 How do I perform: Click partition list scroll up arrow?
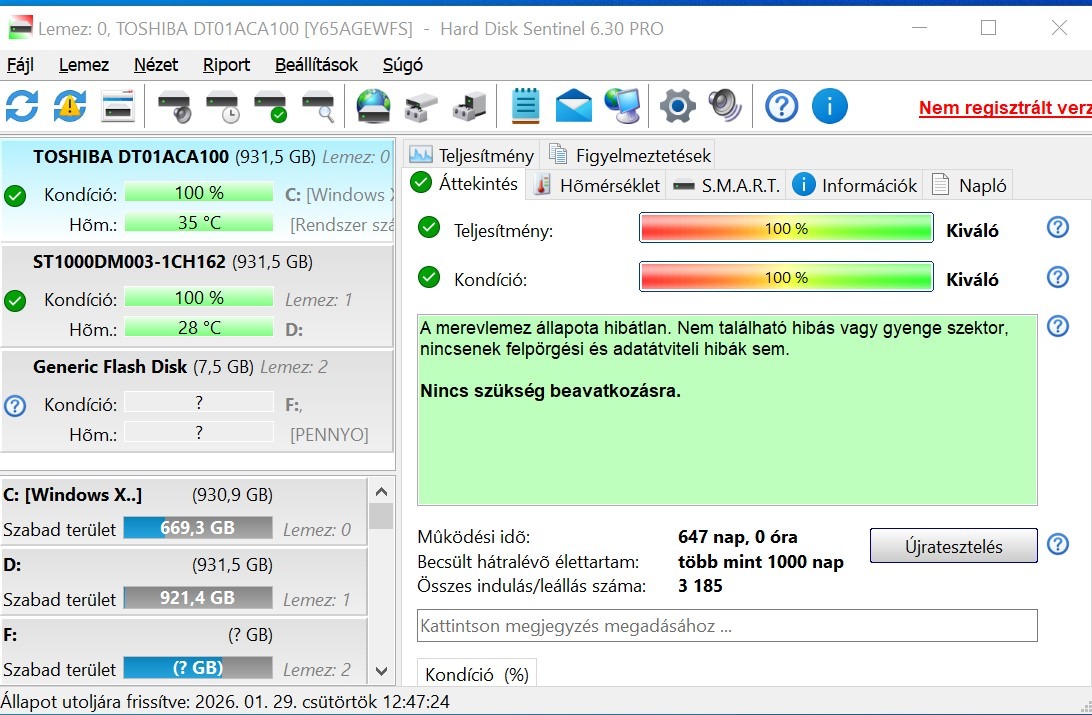pos(381,492)
